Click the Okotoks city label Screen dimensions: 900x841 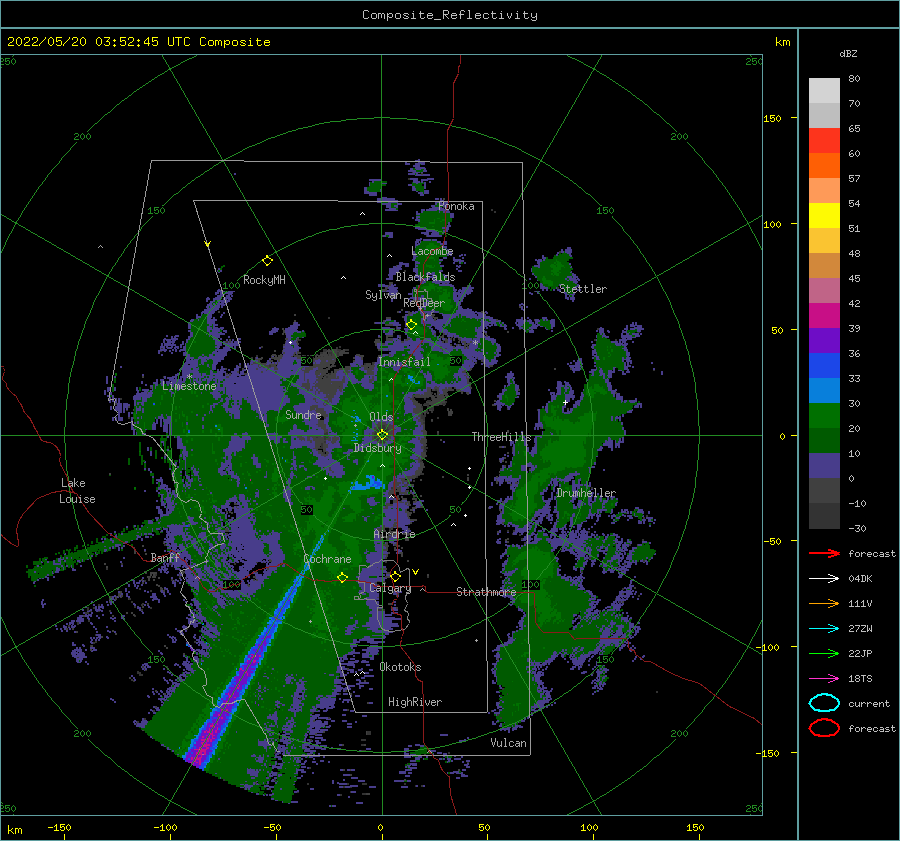click(x=400, y=667)
